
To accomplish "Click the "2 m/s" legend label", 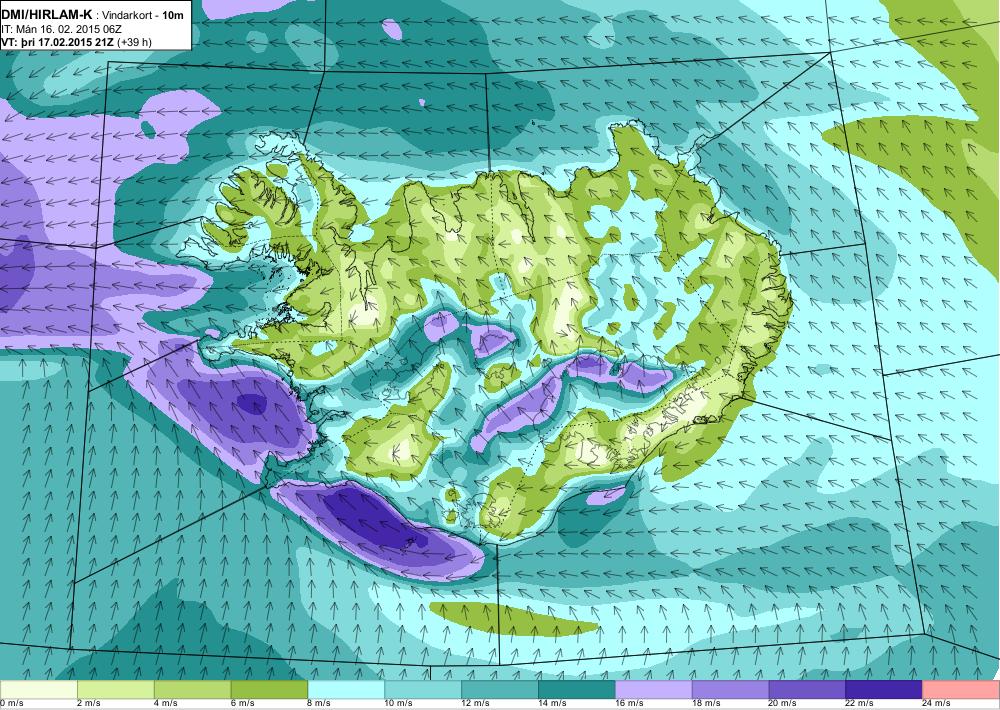I will click(x=89, y=704).
